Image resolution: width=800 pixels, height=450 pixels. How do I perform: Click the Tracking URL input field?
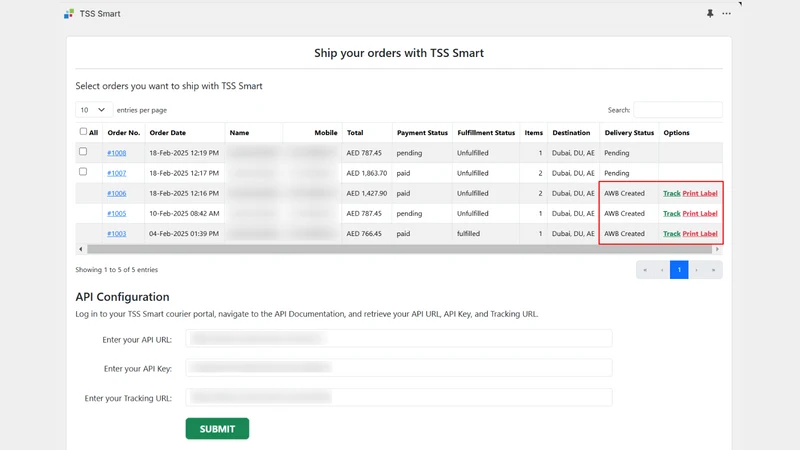tap(399, 397)
